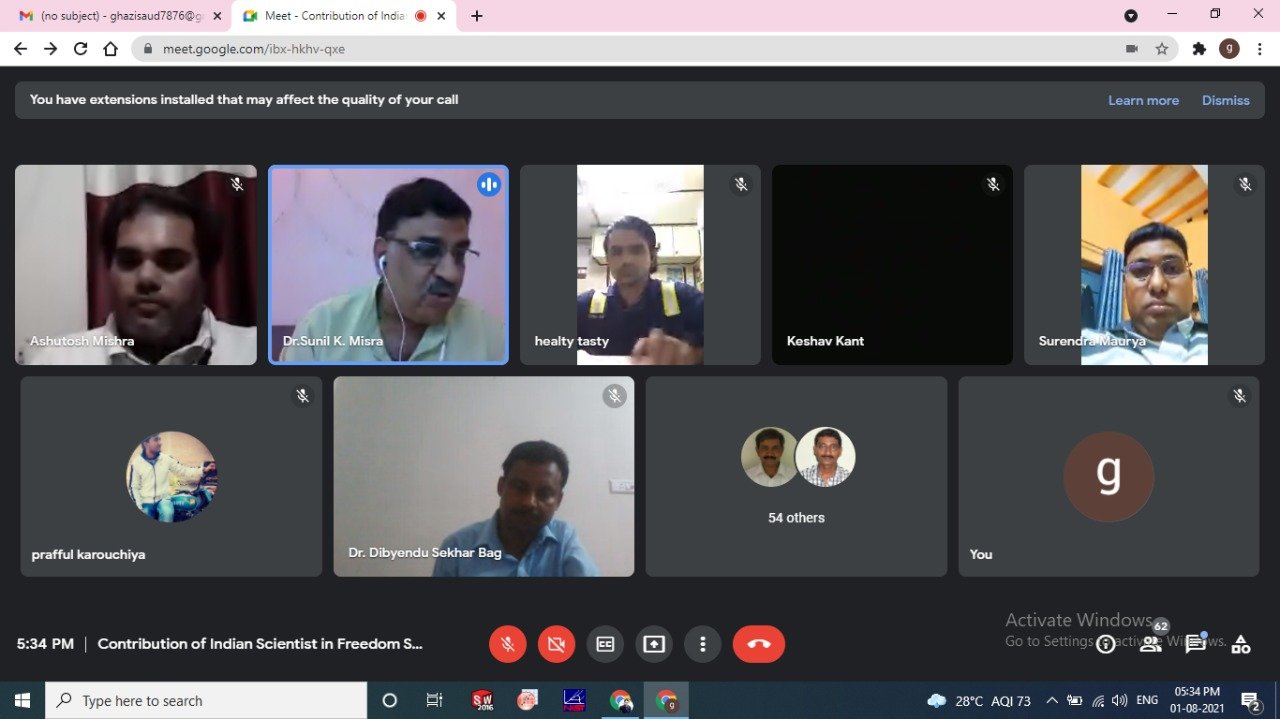The image size is (1280, 719).
Task: Click the 54 others participant tile
Action: click(796, 476)
